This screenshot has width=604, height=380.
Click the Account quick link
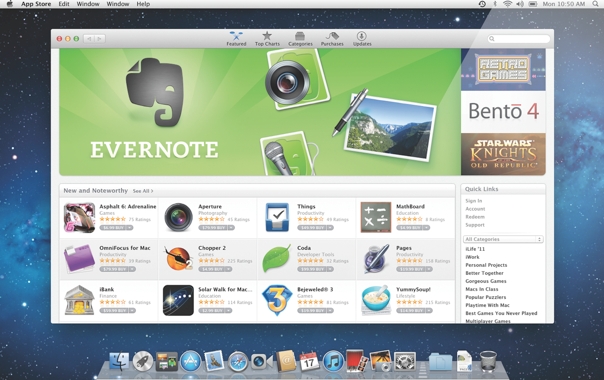(475, 209)
